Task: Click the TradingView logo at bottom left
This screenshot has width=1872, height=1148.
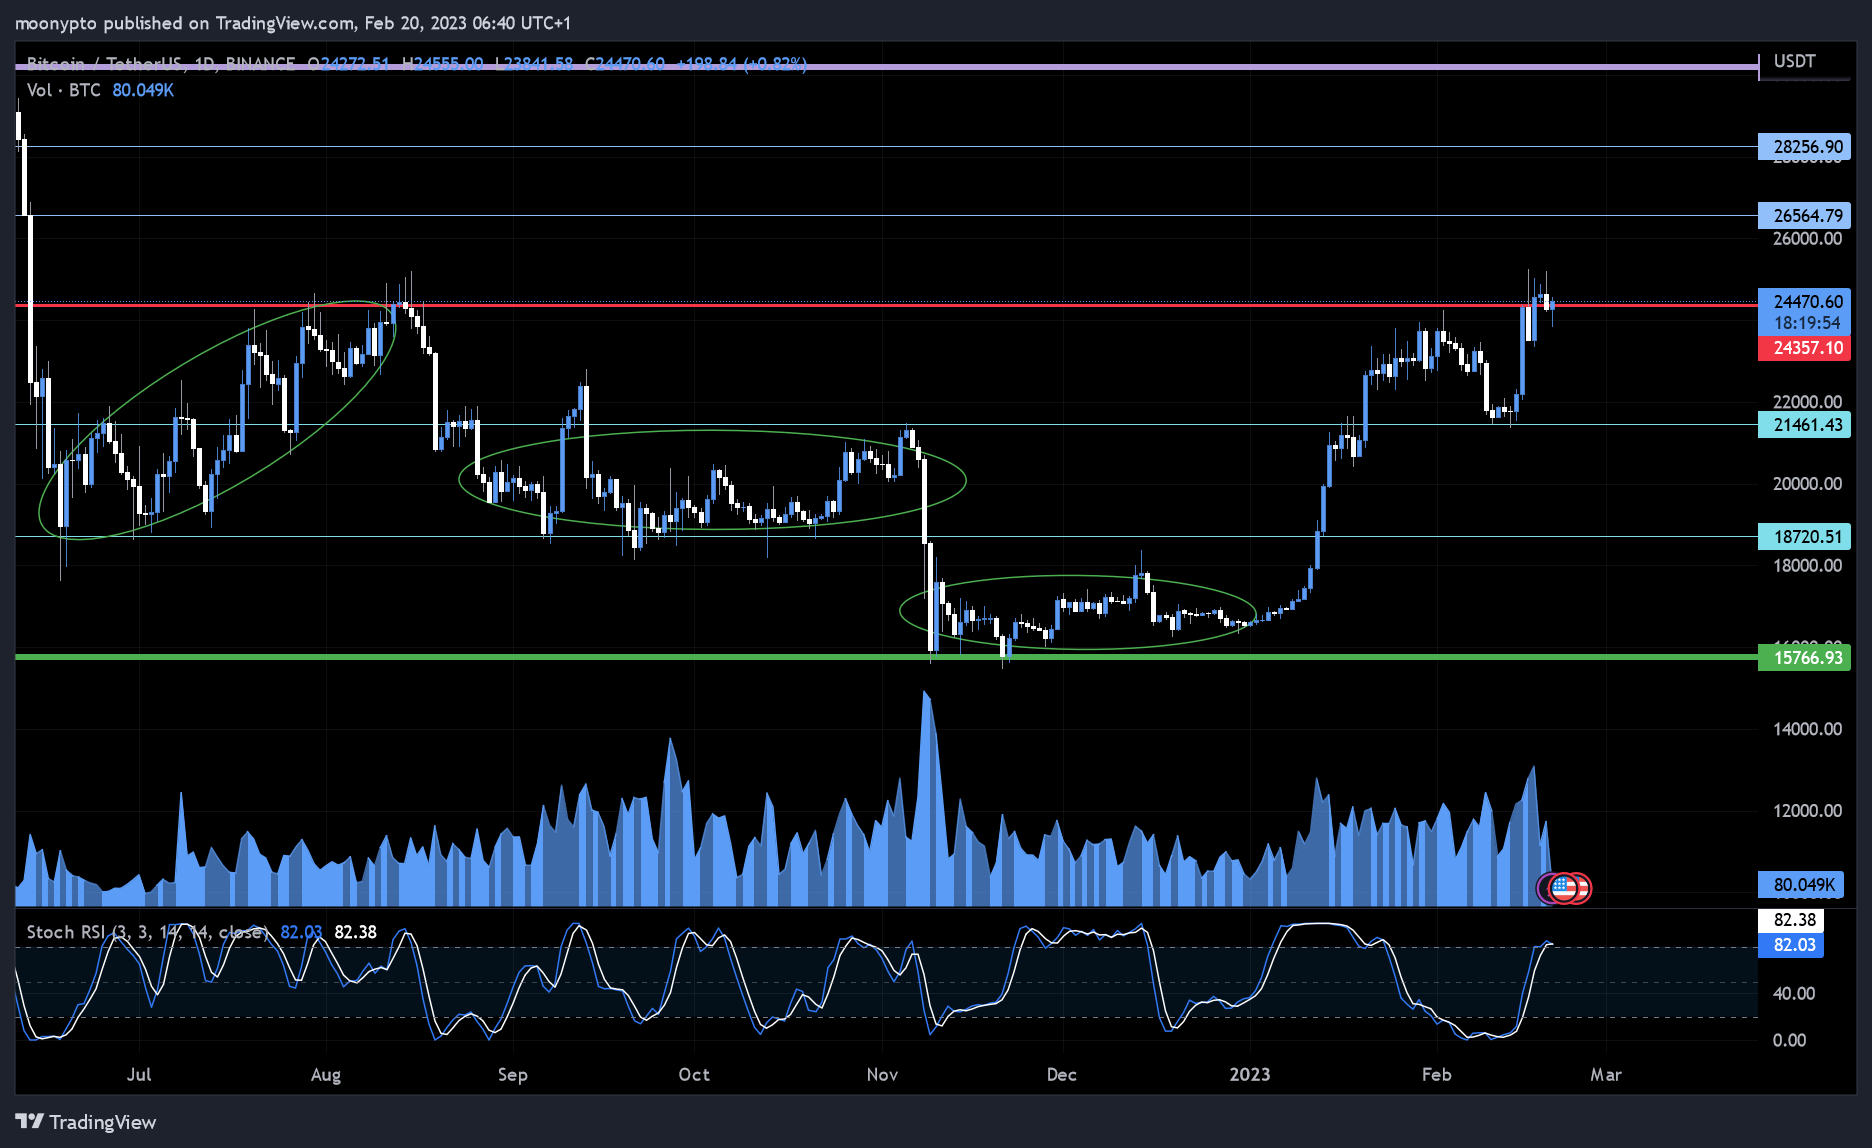Action: click(86, 1122)
